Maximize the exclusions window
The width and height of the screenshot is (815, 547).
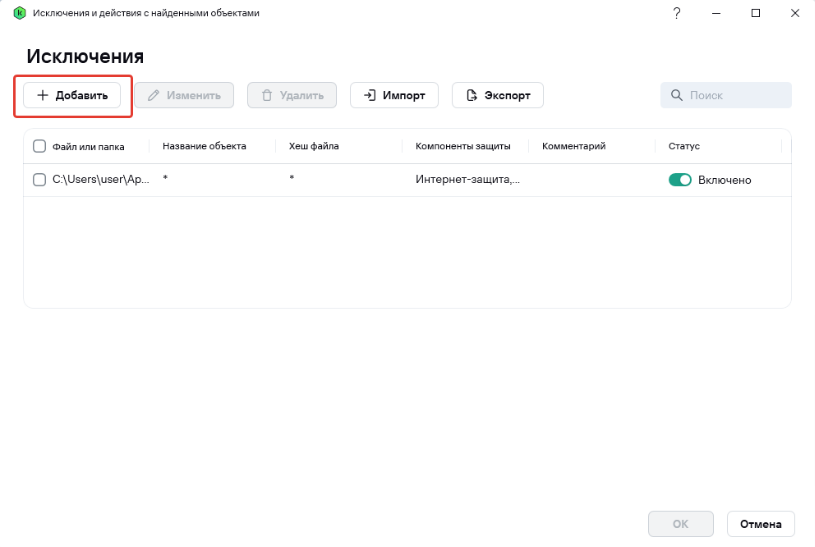coord(755,13)
